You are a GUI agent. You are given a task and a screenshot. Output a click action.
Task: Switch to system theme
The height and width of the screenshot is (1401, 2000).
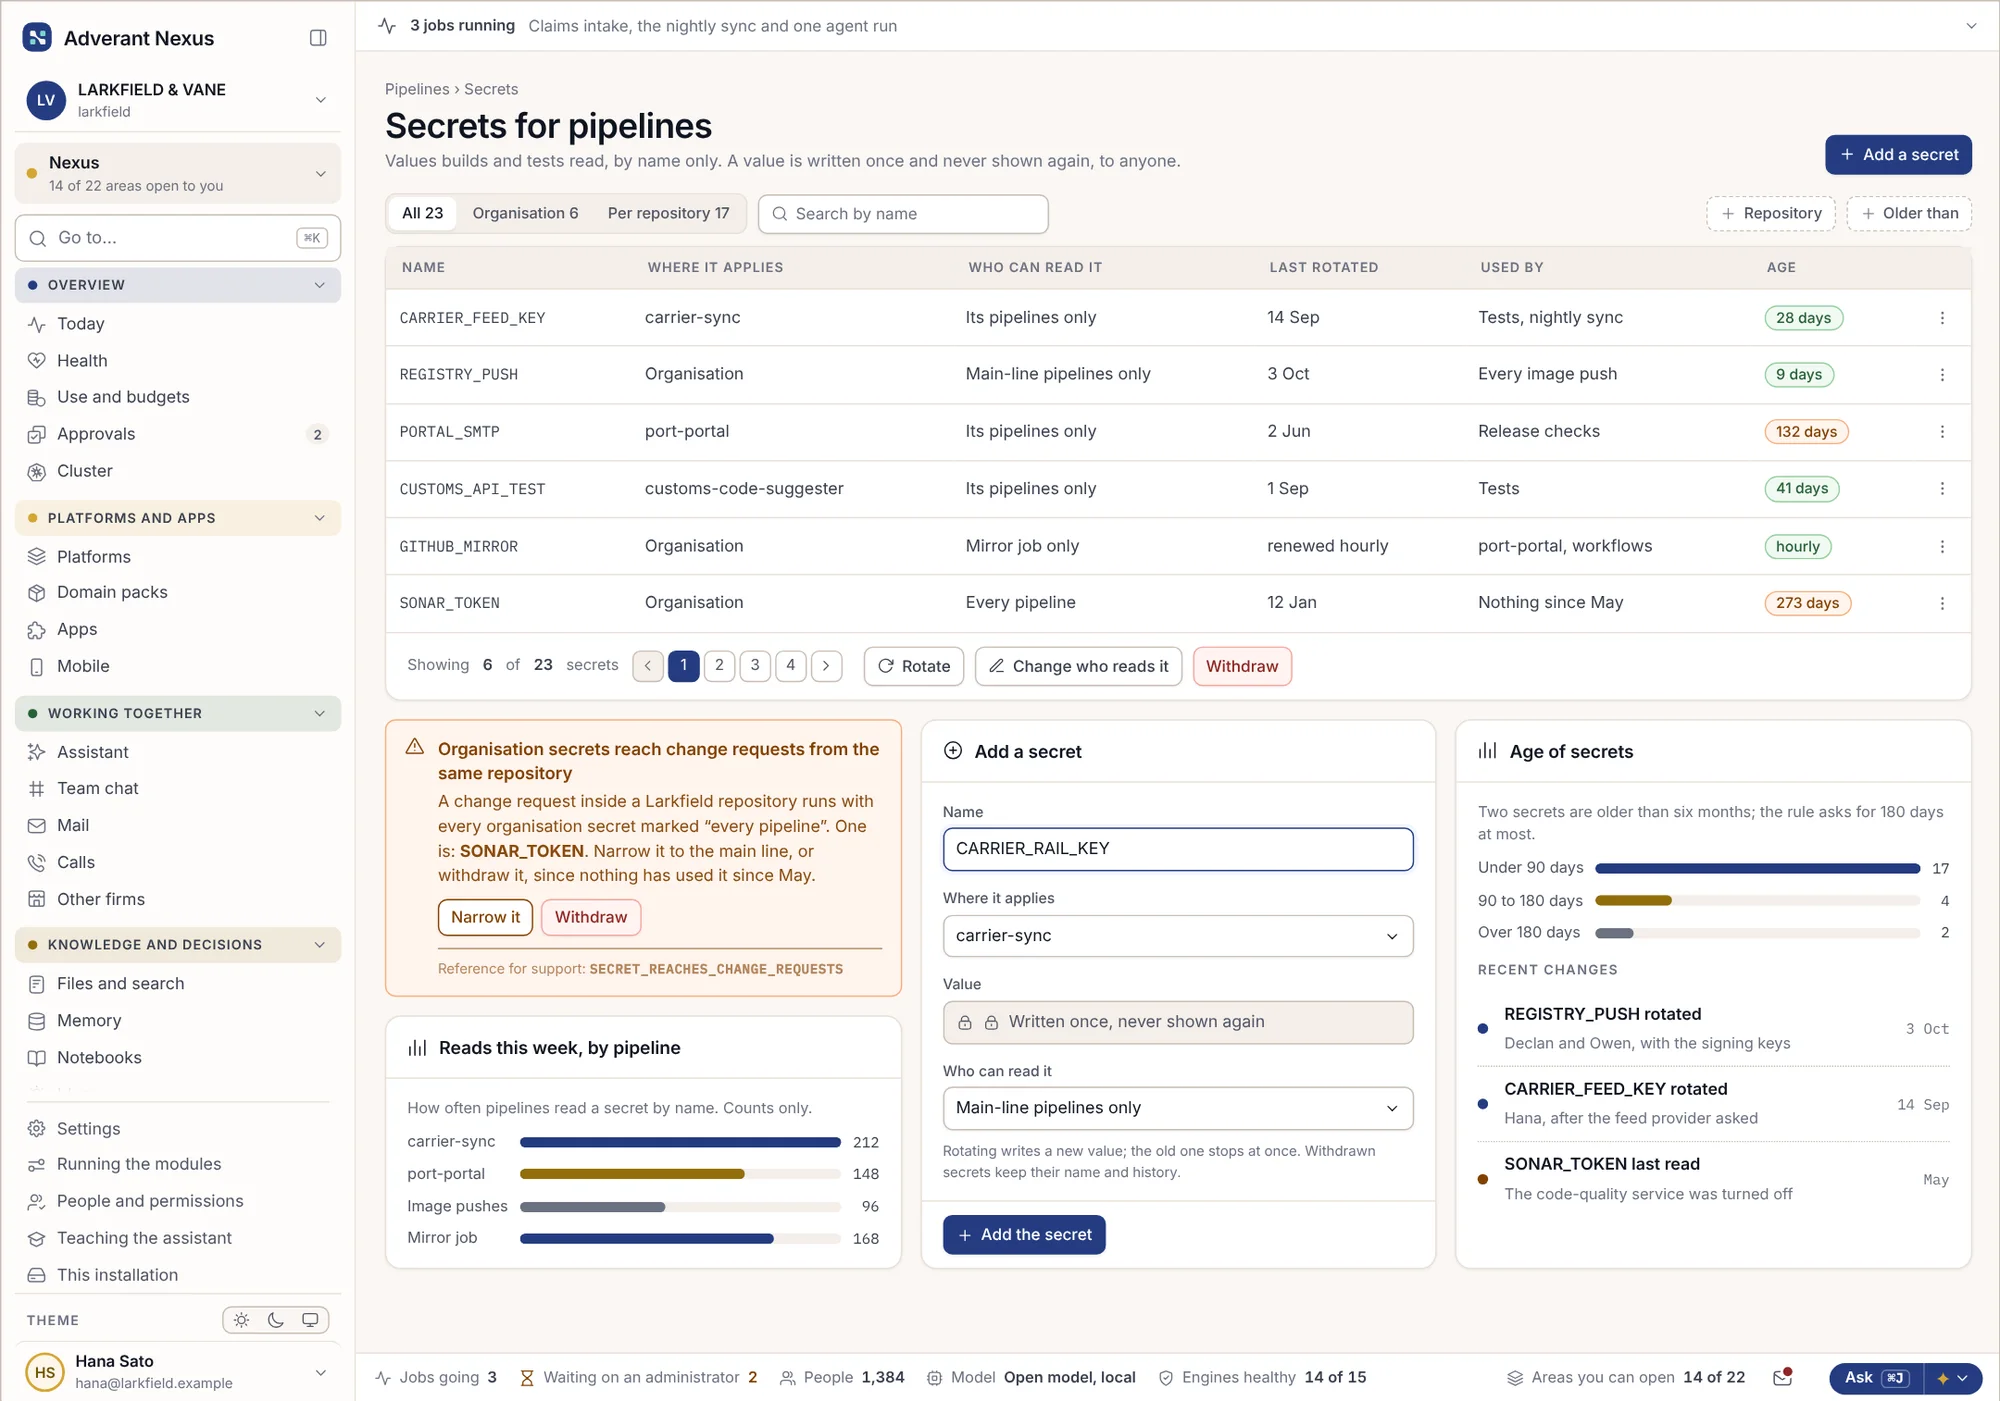310,1320
